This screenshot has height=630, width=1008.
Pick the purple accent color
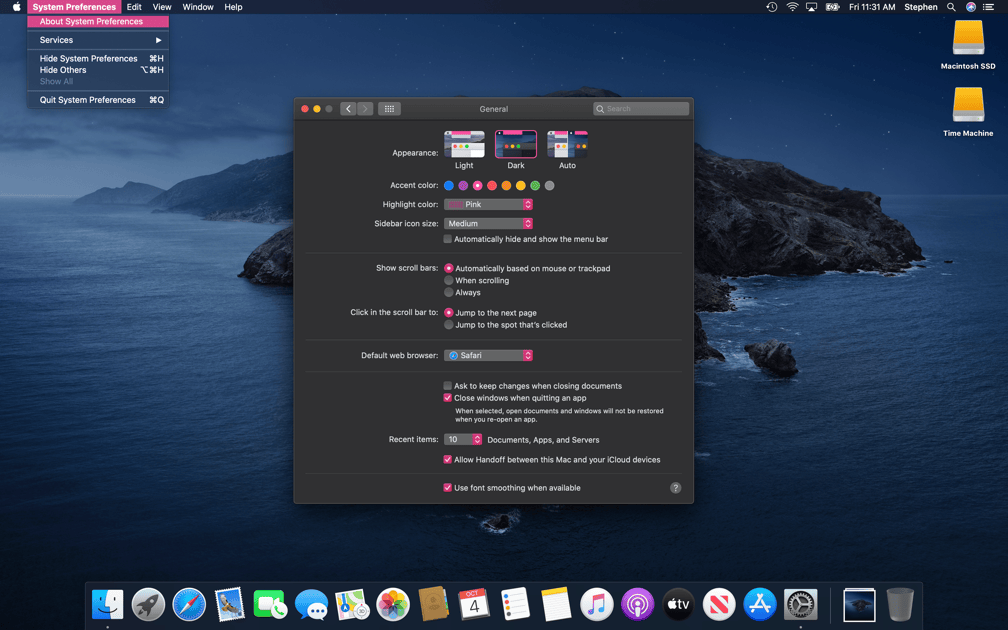tap(463, 186)
